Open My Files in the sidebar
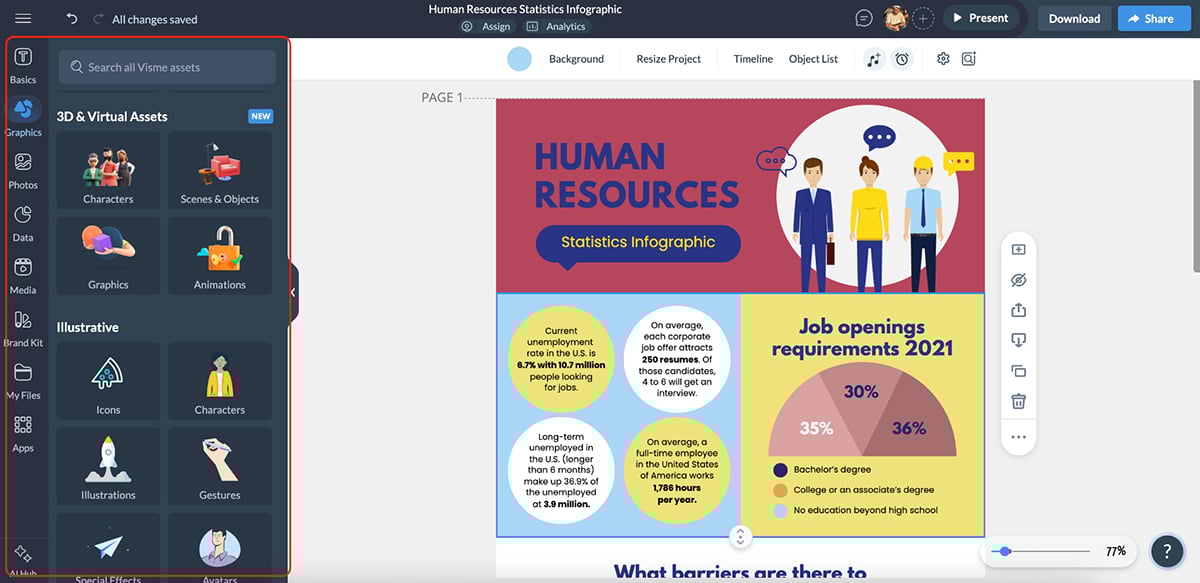Image resolution: width=1200 pixels, height=583 pixels. [x=23, y=381]
